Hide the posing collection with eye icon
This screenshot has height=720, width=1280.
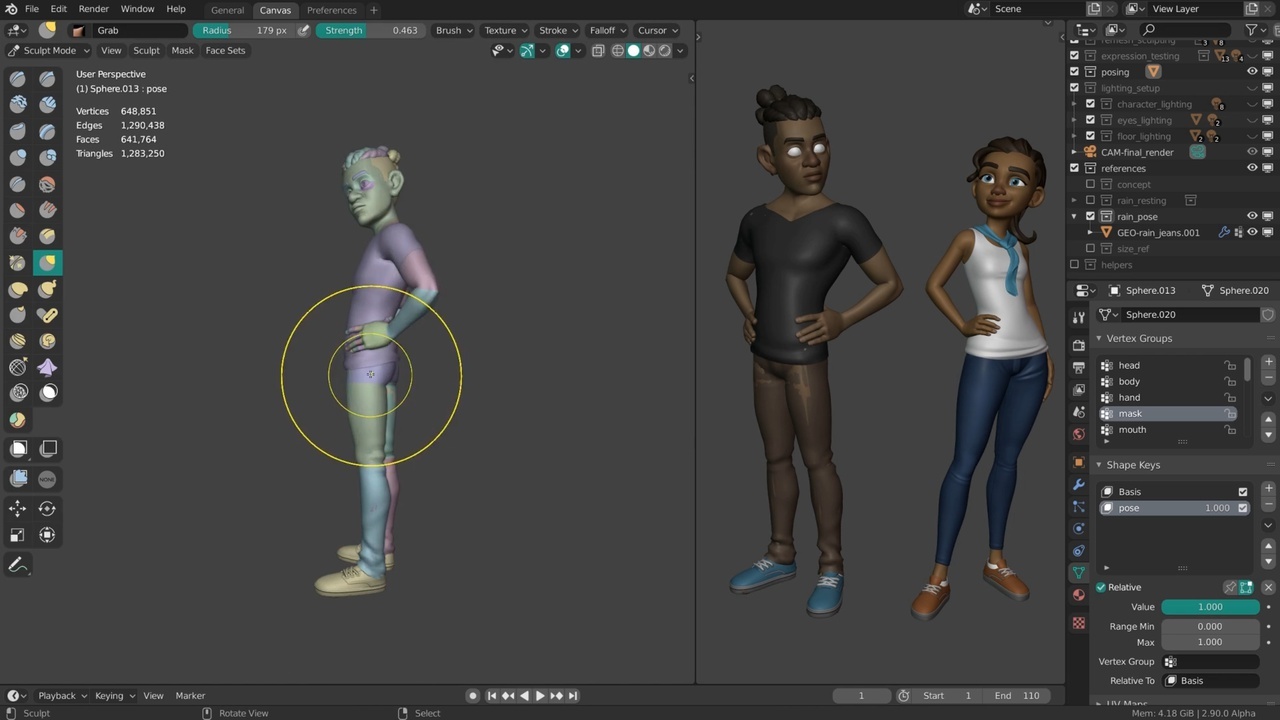click(1251, 72)
